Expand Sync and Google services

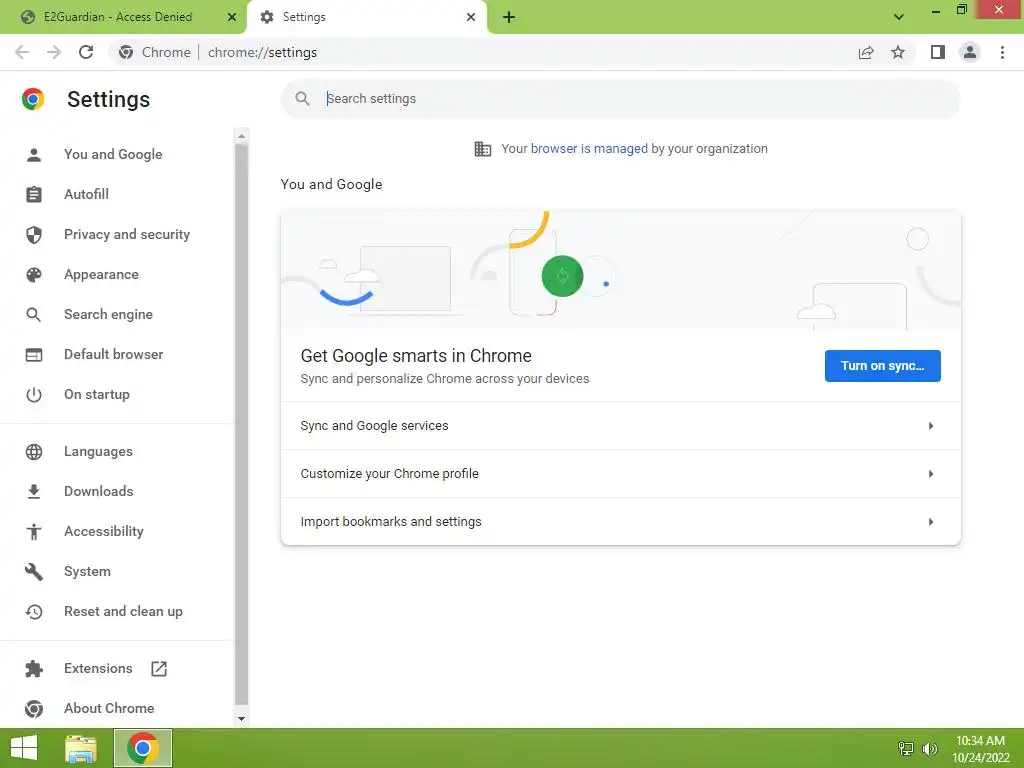(x=620, y=426)
